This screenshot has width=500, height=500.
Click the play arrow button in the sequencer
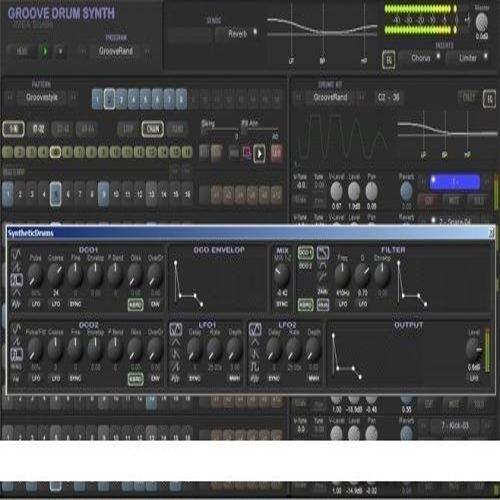click(x=259, y=153)
